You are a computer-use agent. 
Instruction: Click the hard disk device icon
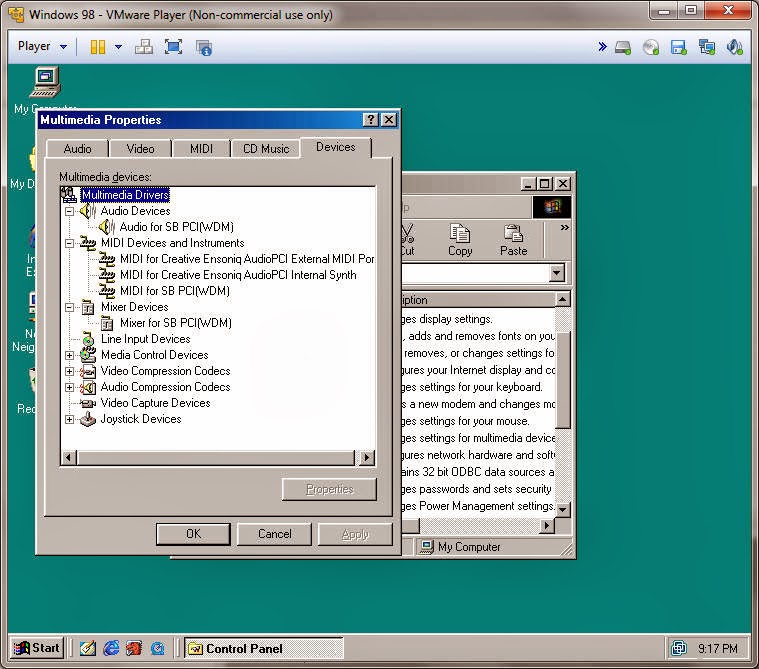(x=623, y=47)
